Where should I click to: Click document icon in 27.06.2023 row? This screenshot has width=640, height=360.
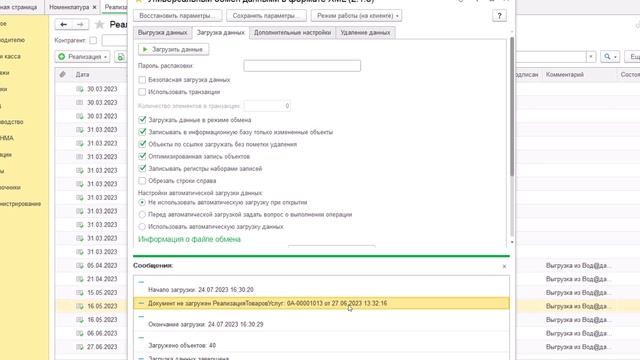80,347
